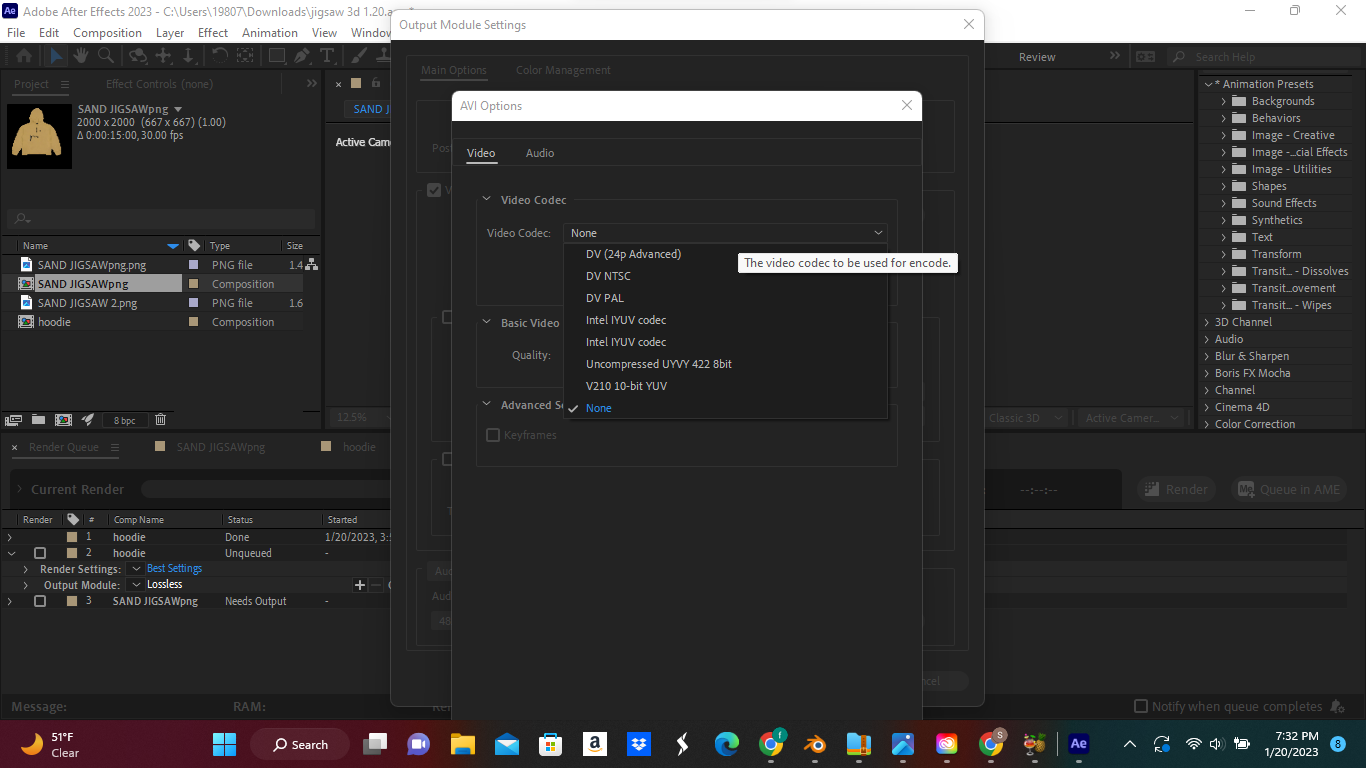Switch to the Audio tab in AVI Options
Viewport: 1366px width, 768px height.
click(x=540, y=153)
